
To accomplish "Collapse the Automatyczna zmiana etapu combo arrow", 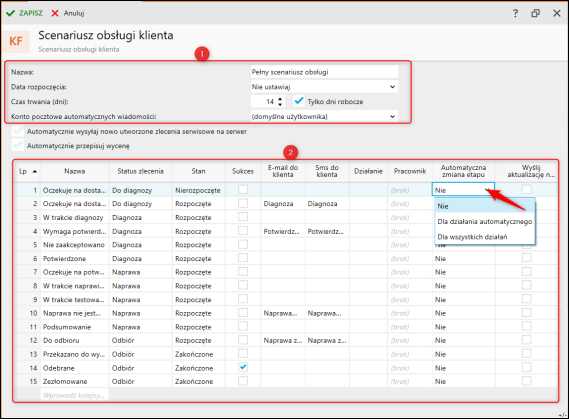I will [487, 190].
